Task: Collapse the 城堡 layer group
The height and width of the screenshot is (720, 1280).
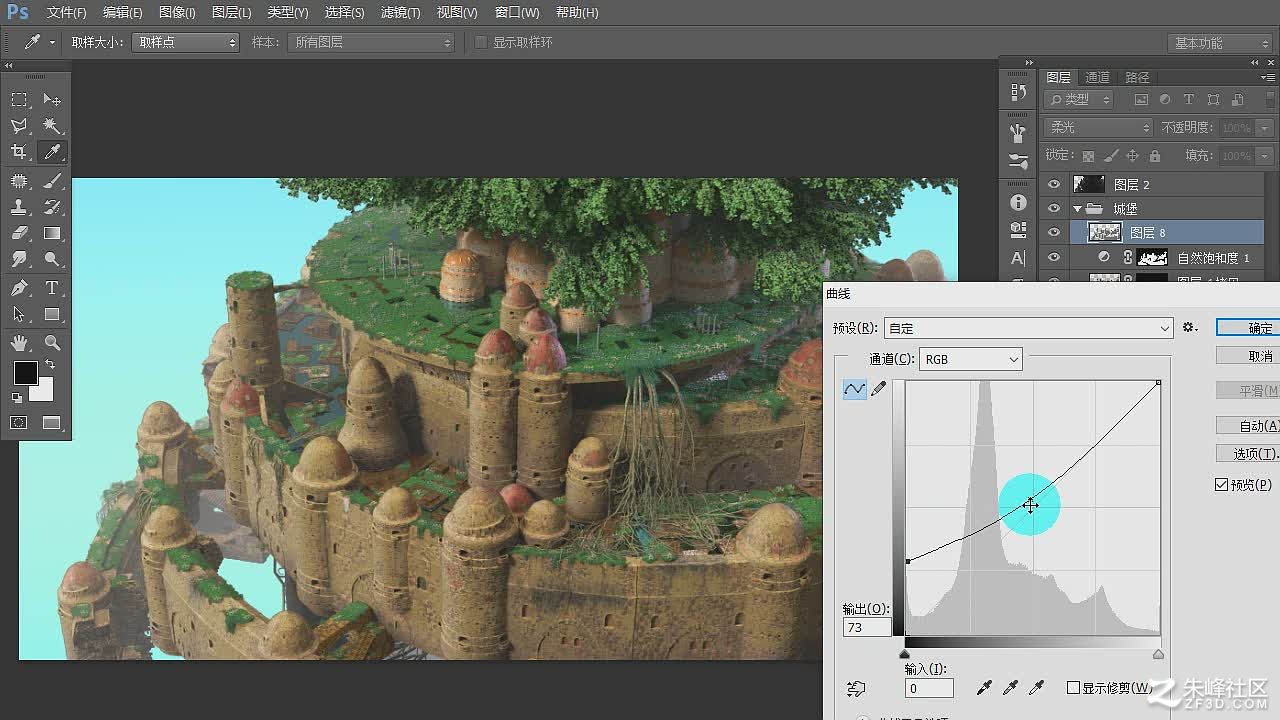Action: (1078, 209)
